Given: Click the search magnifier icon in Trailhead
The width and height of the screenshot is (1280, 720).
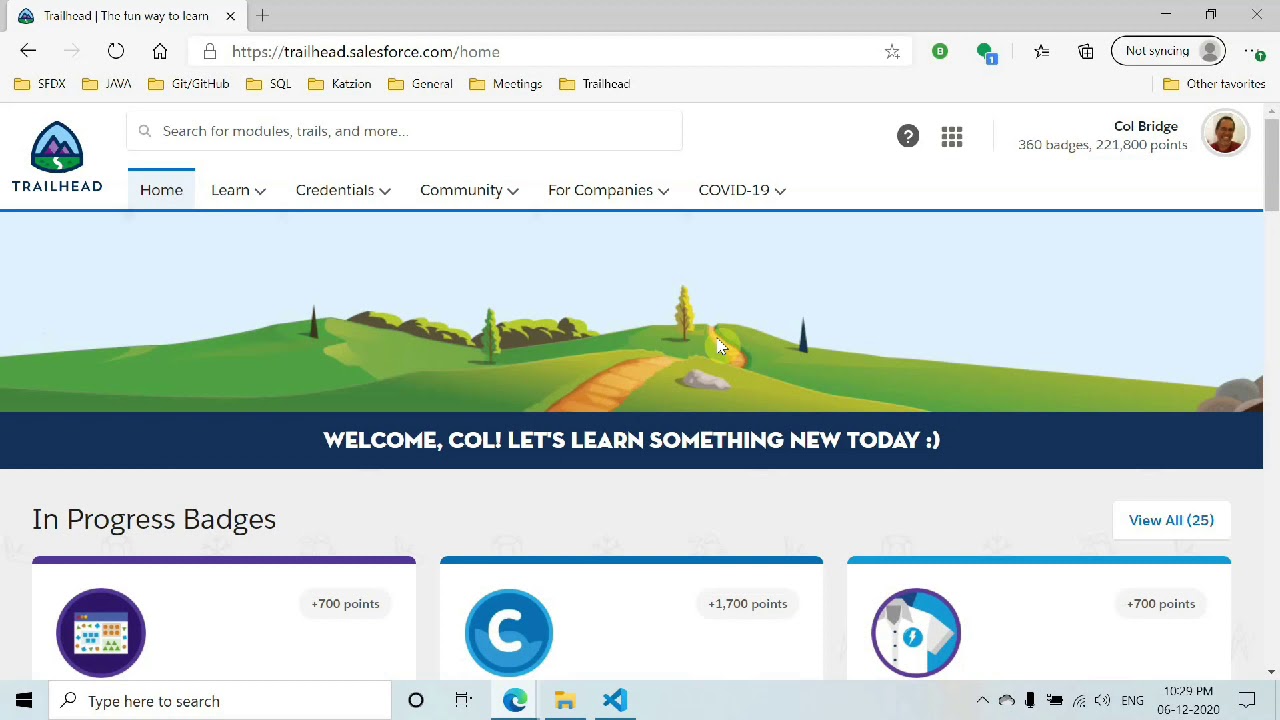Looking at the screenshot, I should click(x=145, y=131).
